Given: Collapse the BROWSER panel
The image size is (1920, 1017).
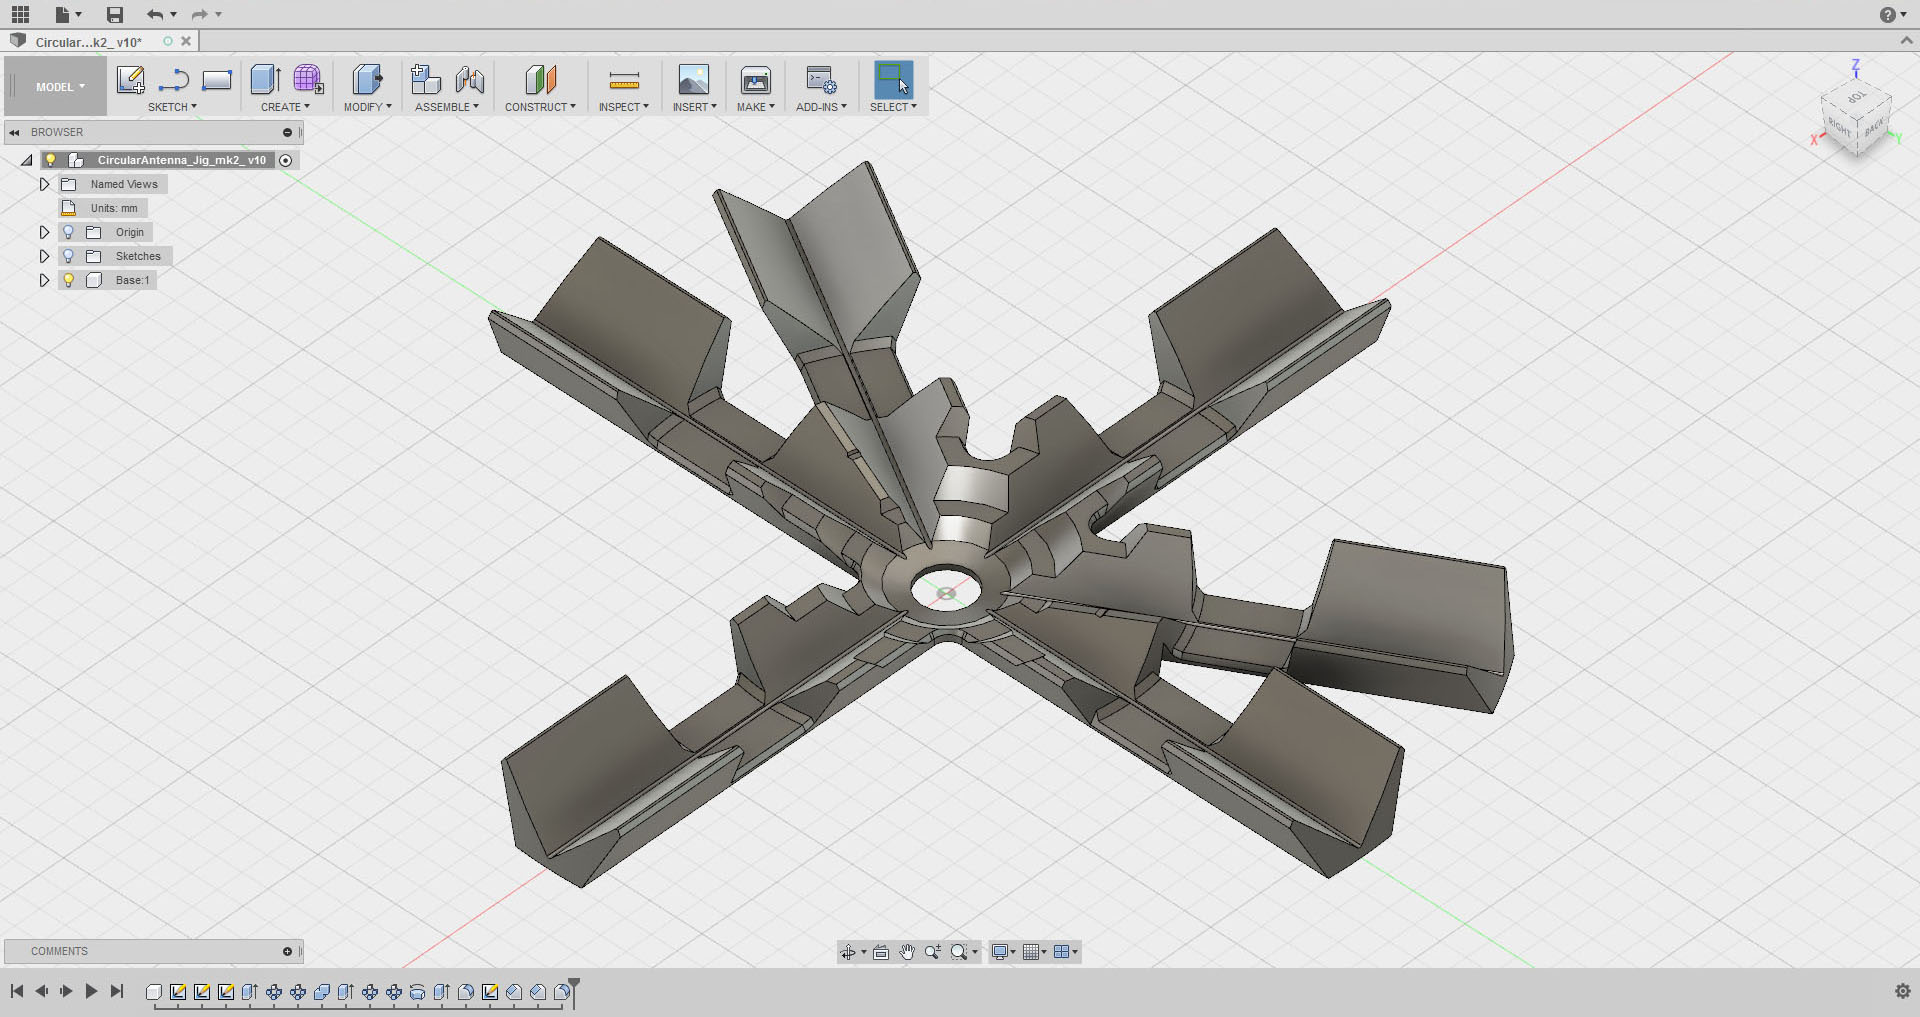Looking at the screenshot, I should [287, 132].
